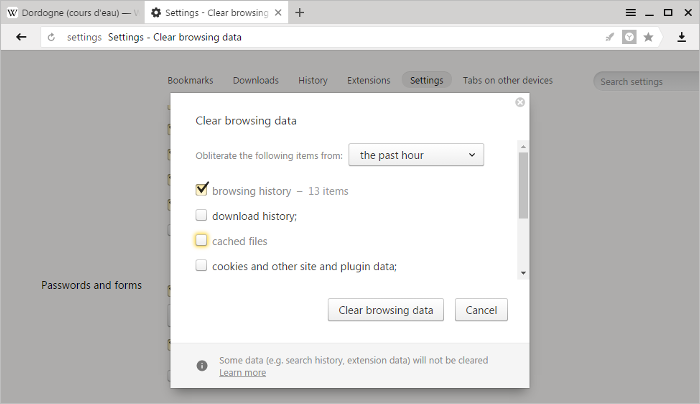This screenshot has width=700, height=404.
Task: Check the cached files checkbox
Action: click(x=201, y=240)
